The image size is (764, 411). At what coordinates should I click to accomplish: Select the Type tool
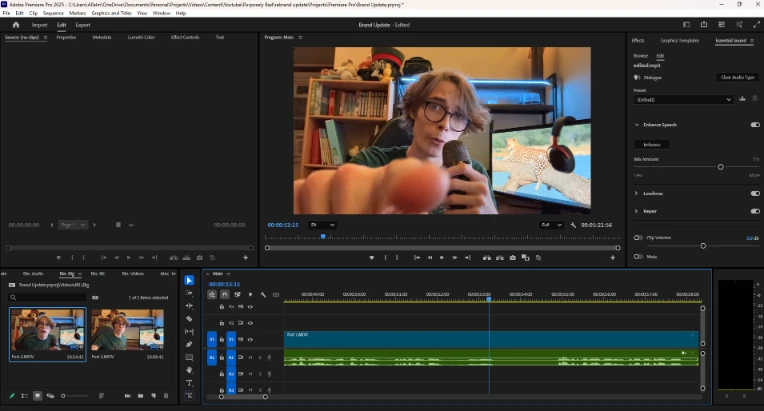point(189,383)
